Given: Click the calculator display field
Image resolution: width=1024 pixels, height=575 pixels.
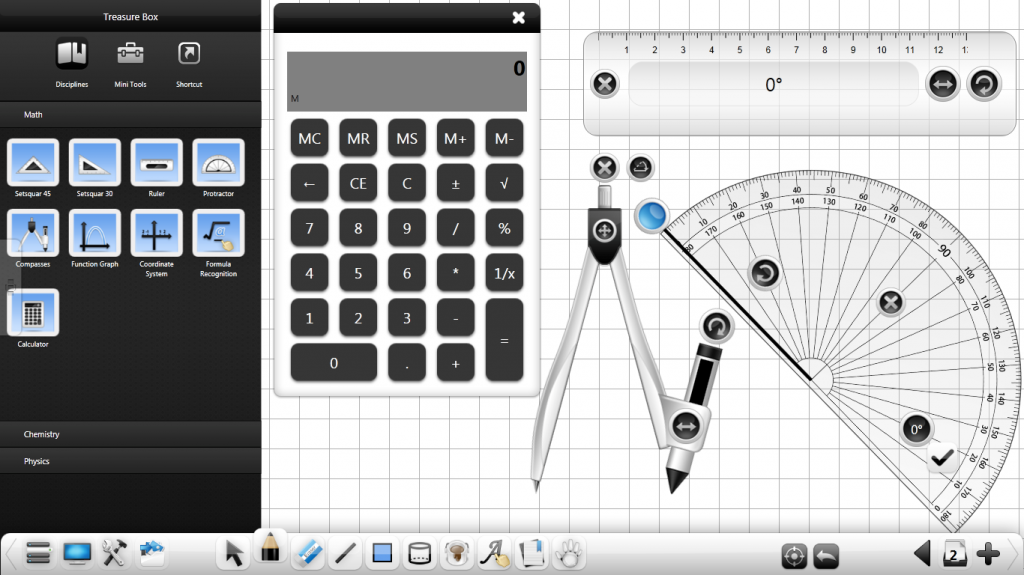Looking at the screenshot, I should point(407,81).
